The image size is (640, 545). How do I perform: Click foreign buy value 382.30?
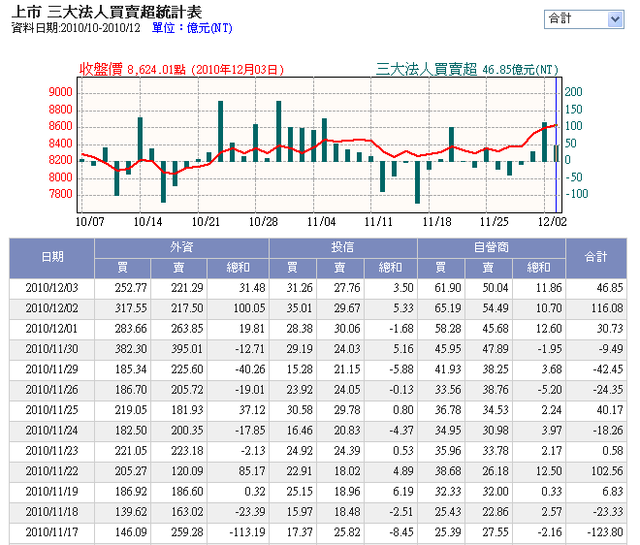[x=131, y=349]
